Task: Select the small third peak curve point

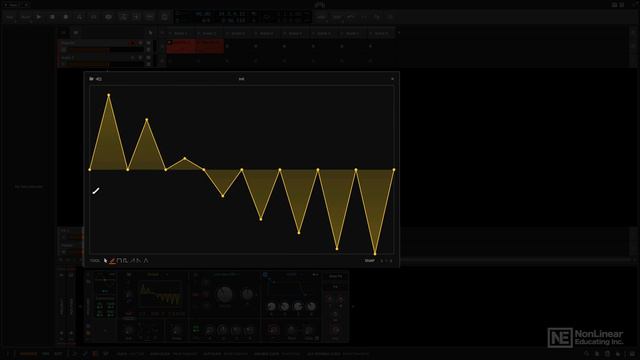Action: click(184, 158)
